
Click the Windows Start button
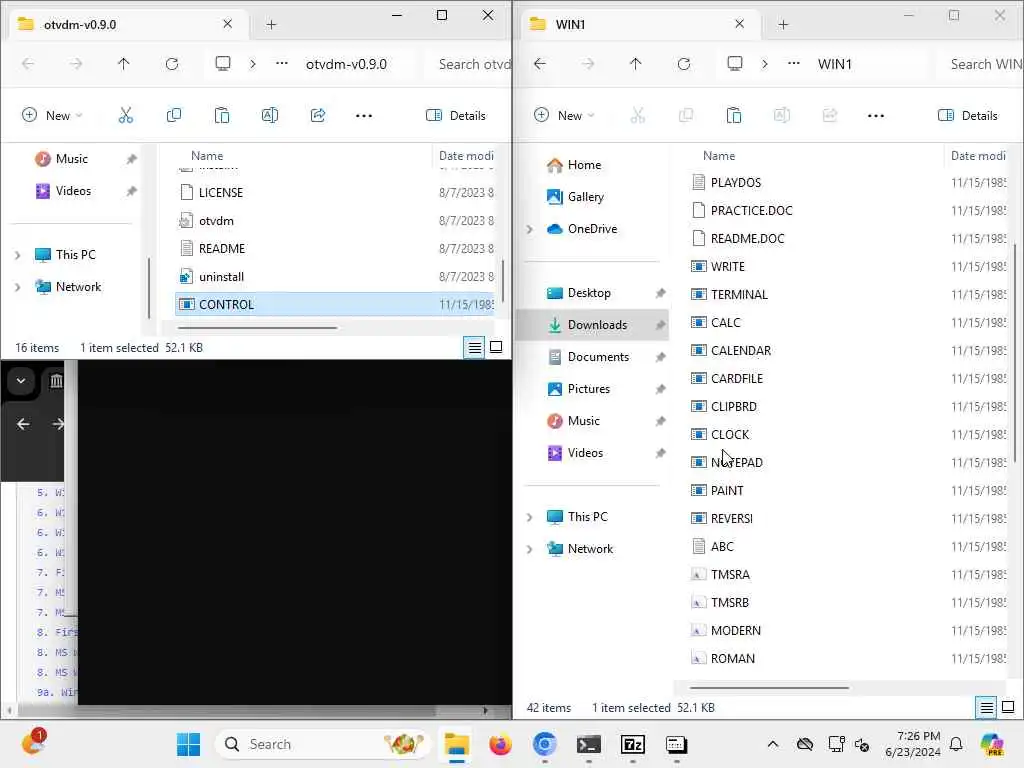[x=189, y=744]
